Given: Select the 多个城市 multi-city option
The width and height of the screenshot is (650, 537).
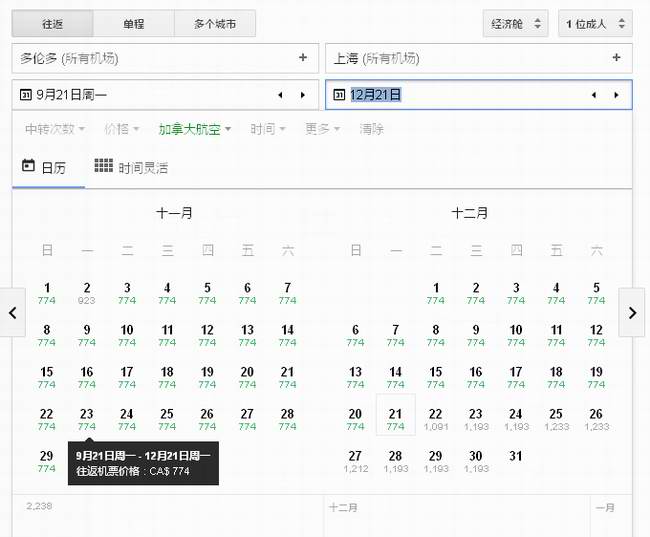Looking at the screenshot, I should point(214,23).
